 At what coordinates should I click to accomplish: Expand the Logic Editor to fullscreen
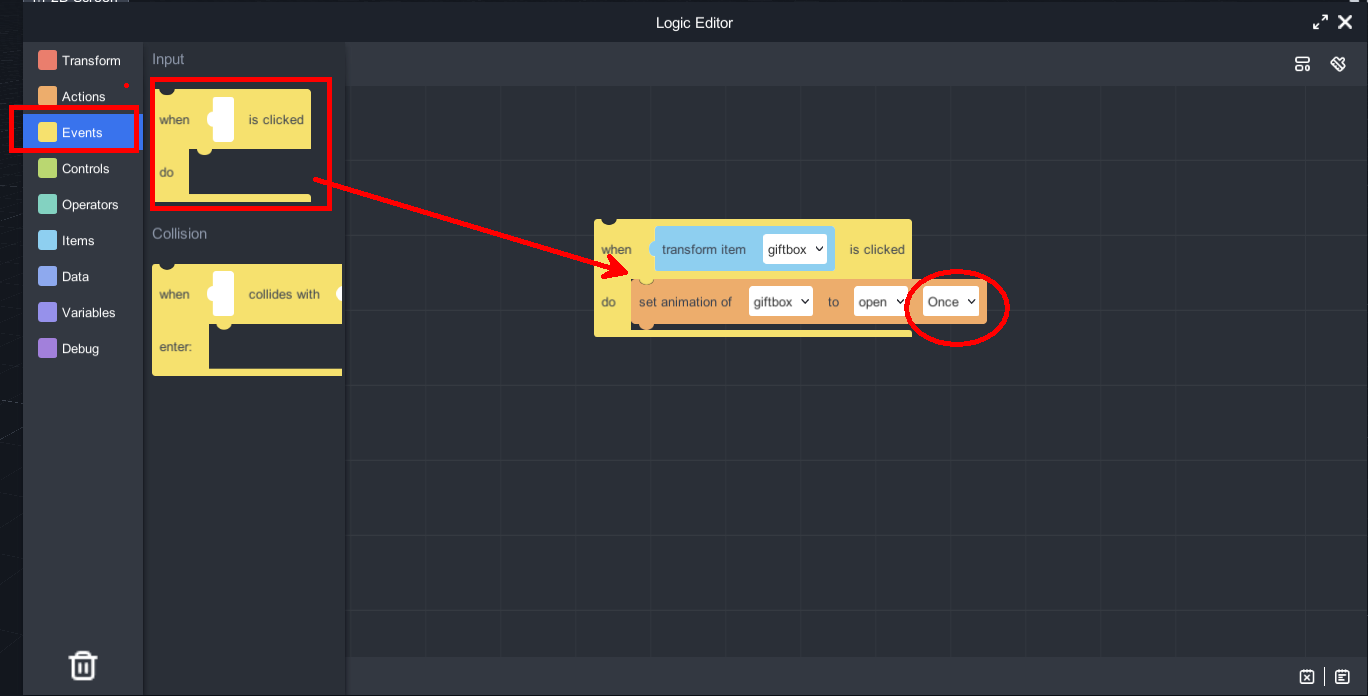pyautogui.click(x=1320, y=22)
